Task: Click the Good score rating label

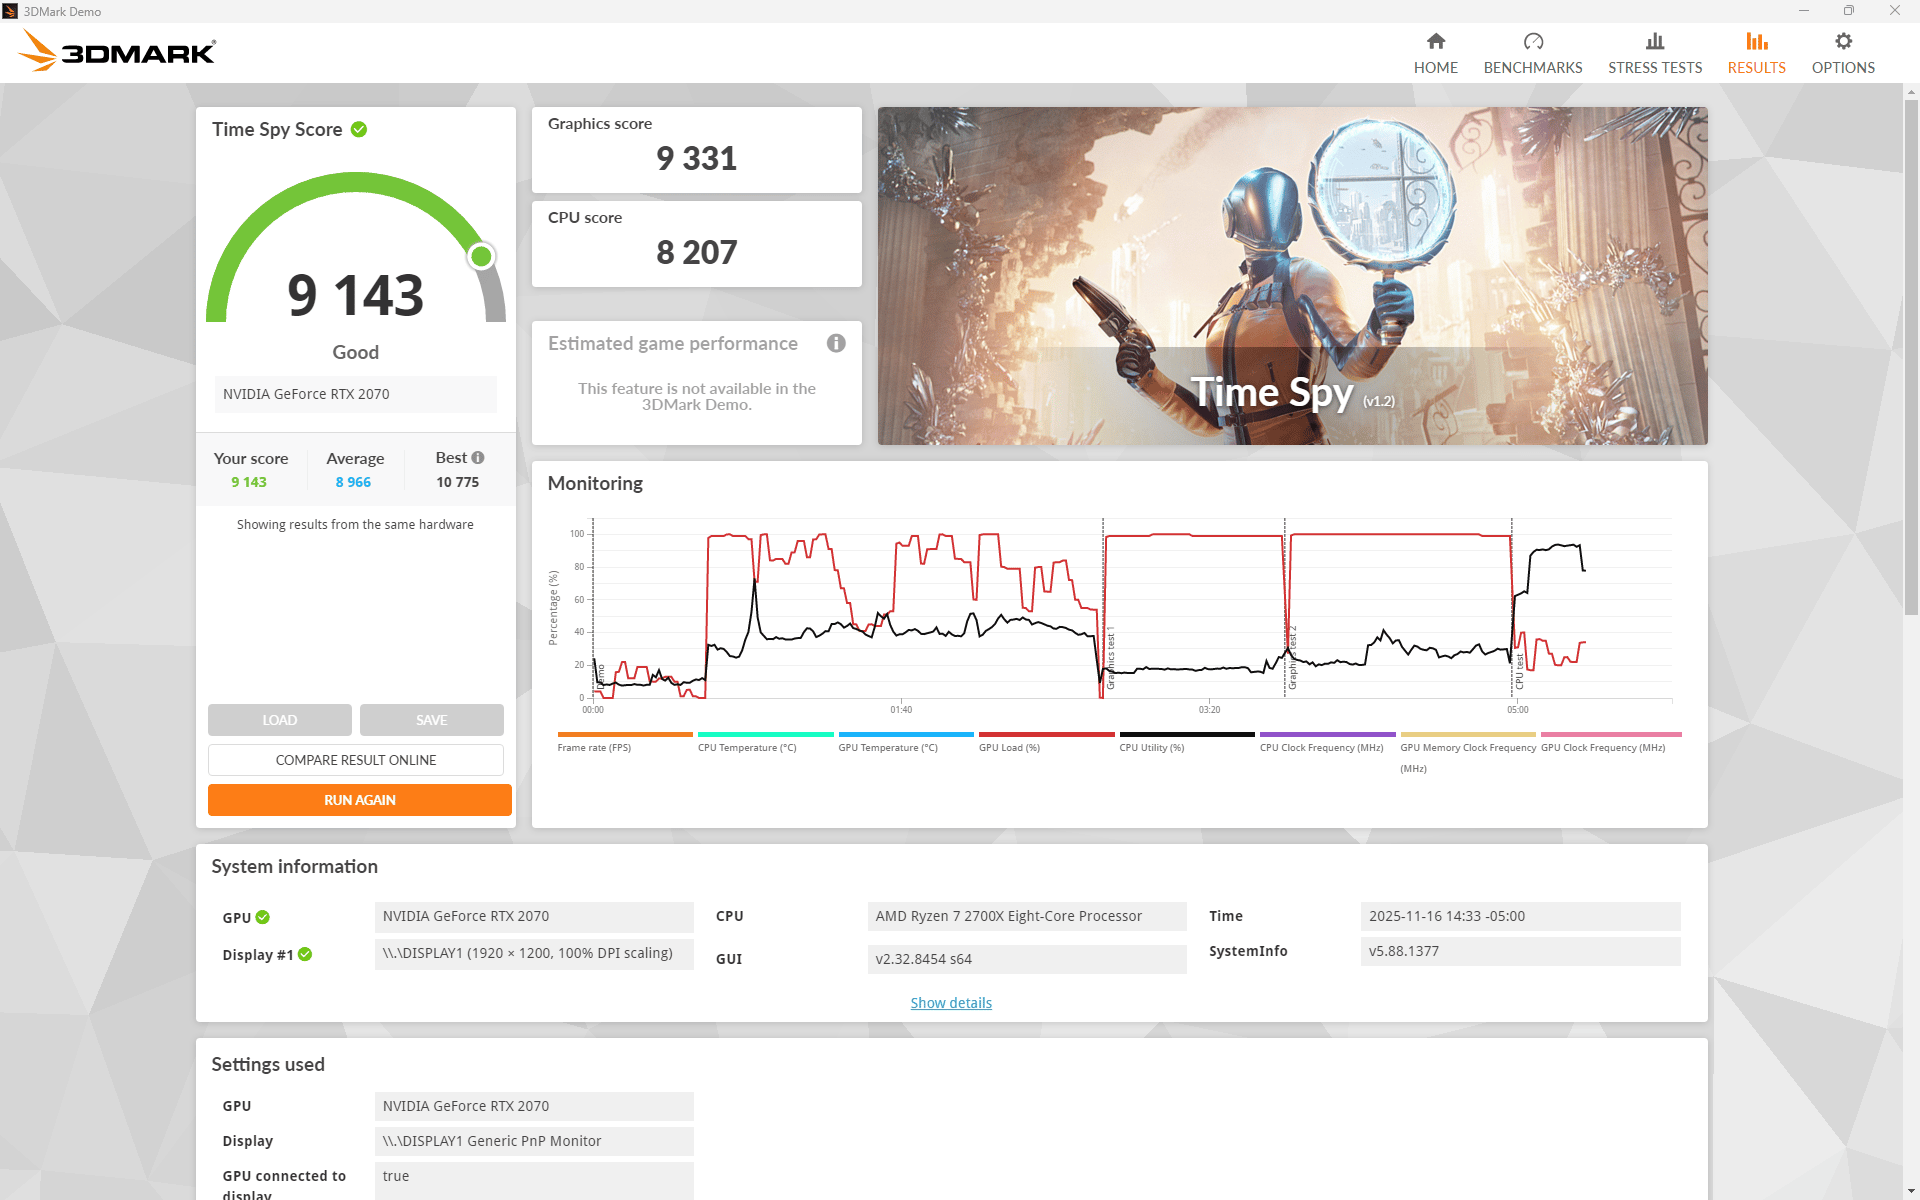Action: coord(355,352)
